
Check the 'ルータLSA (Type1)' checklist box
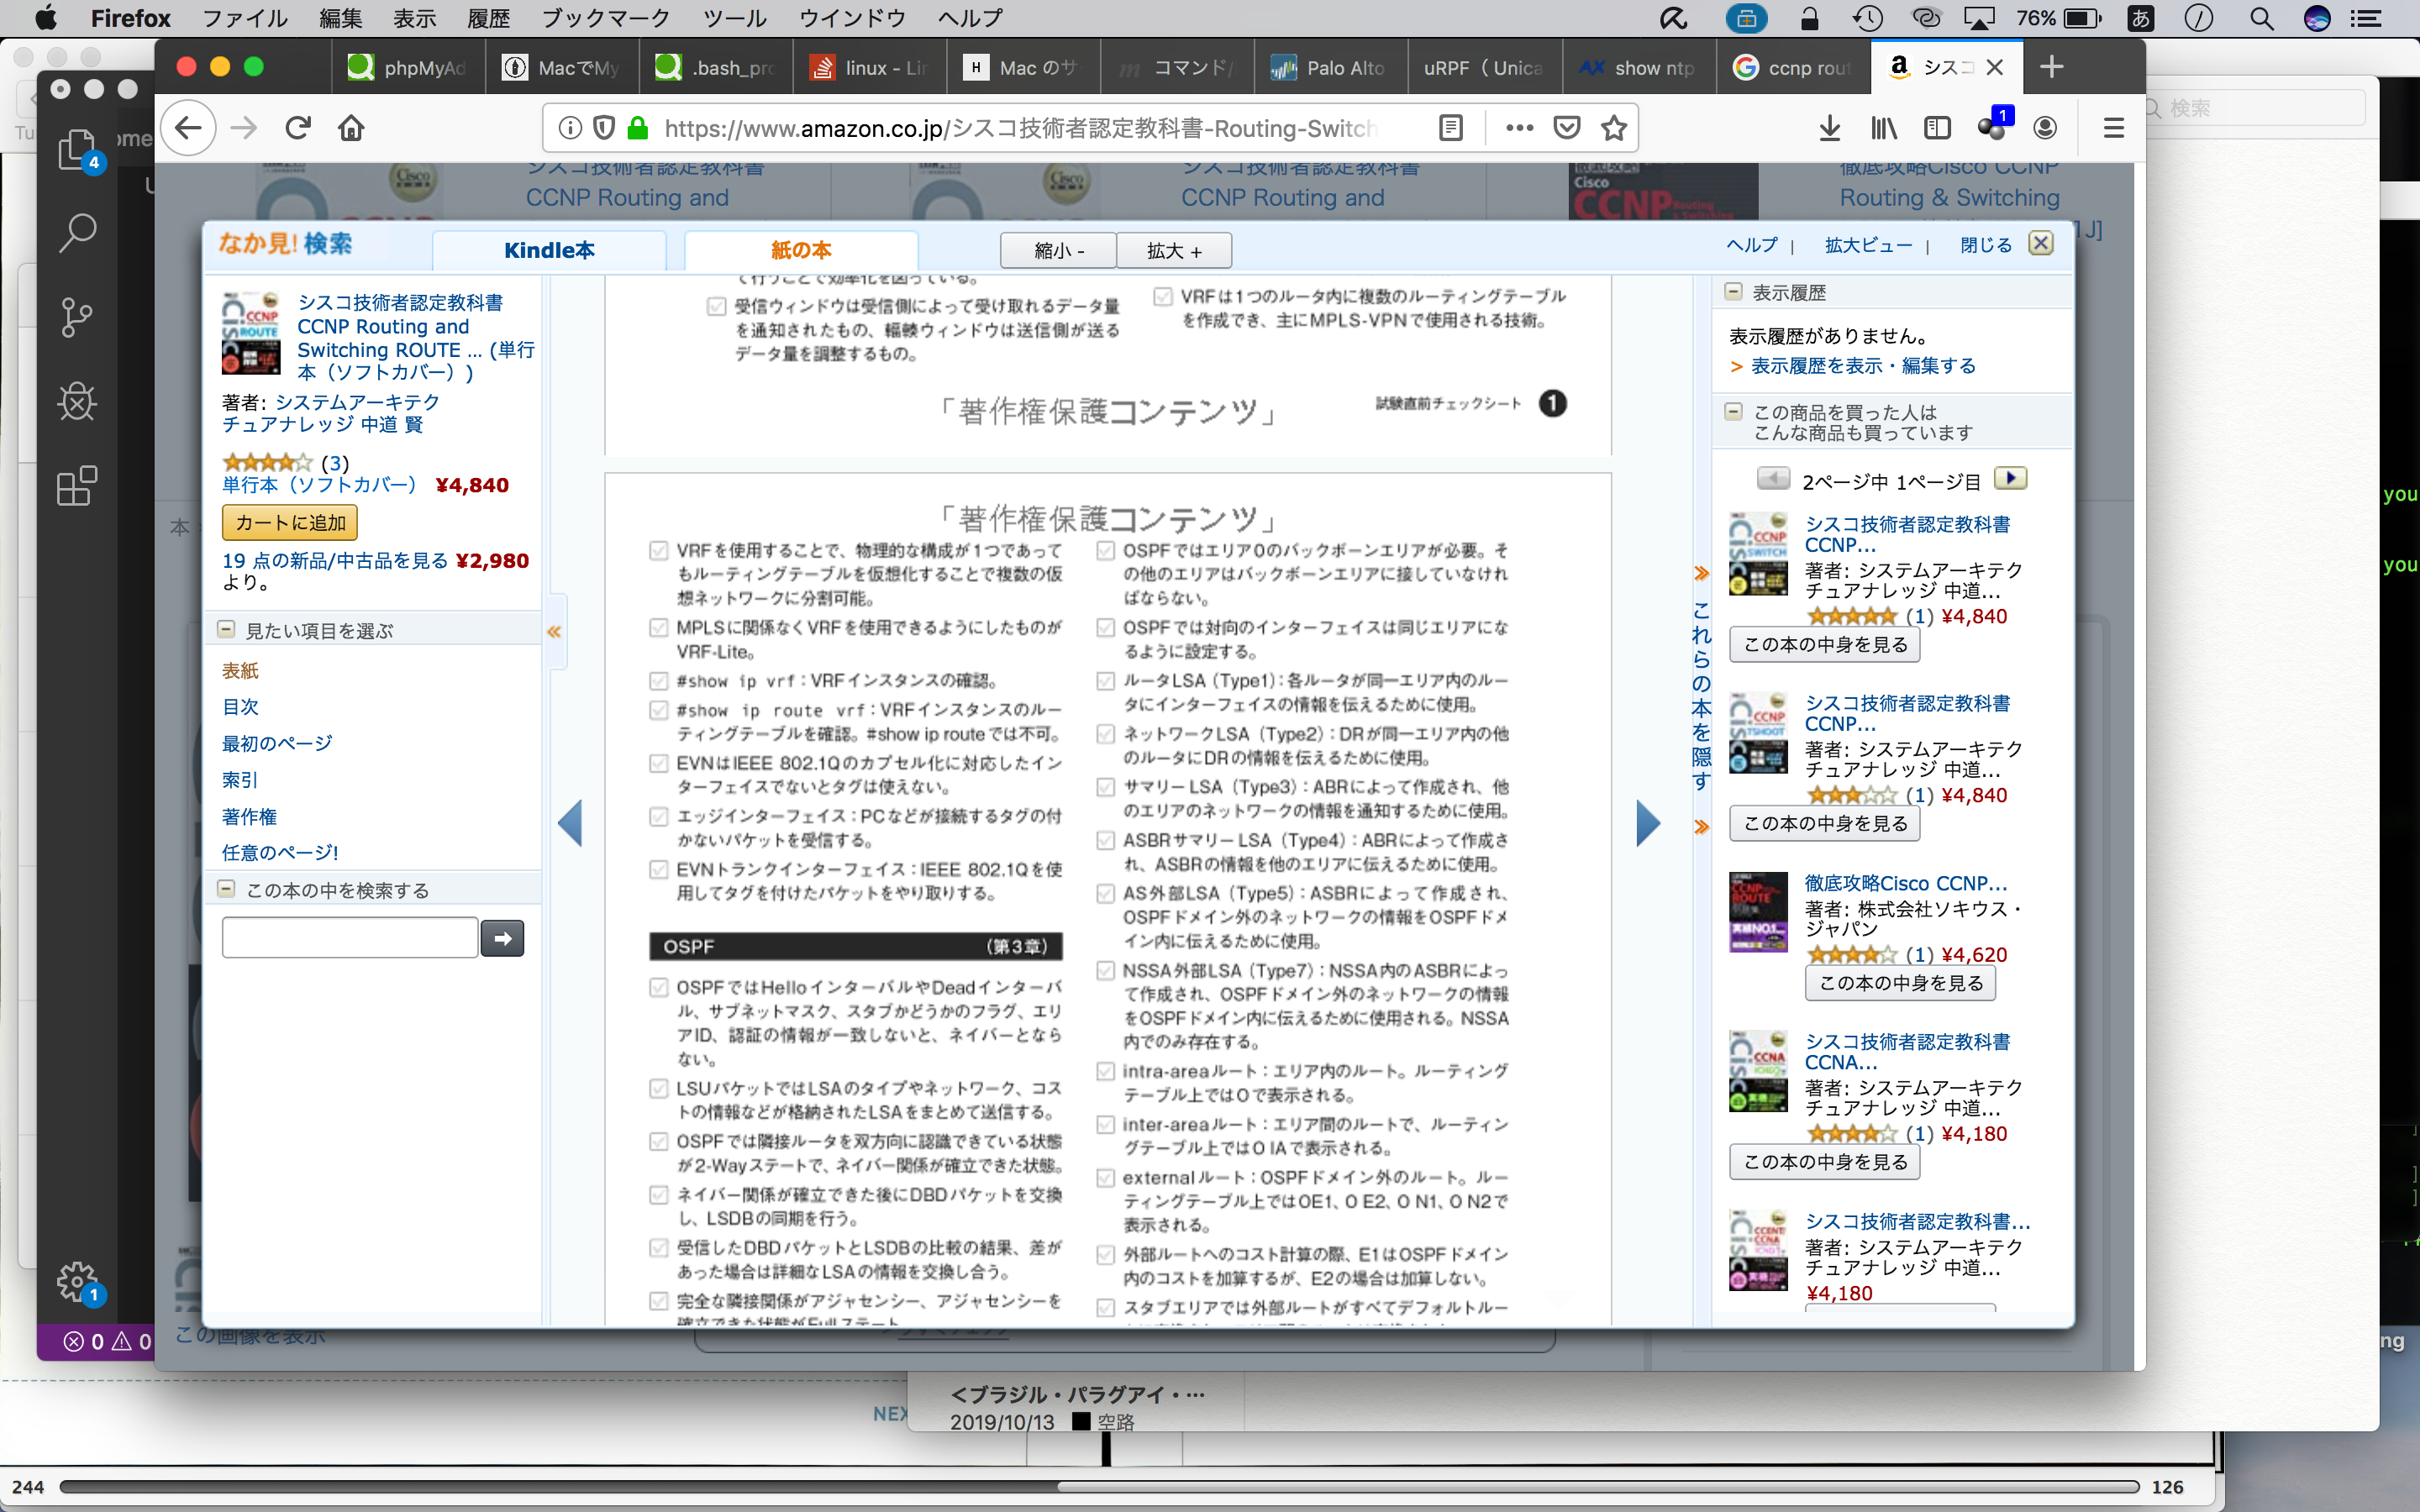[x=1105, y=681]
